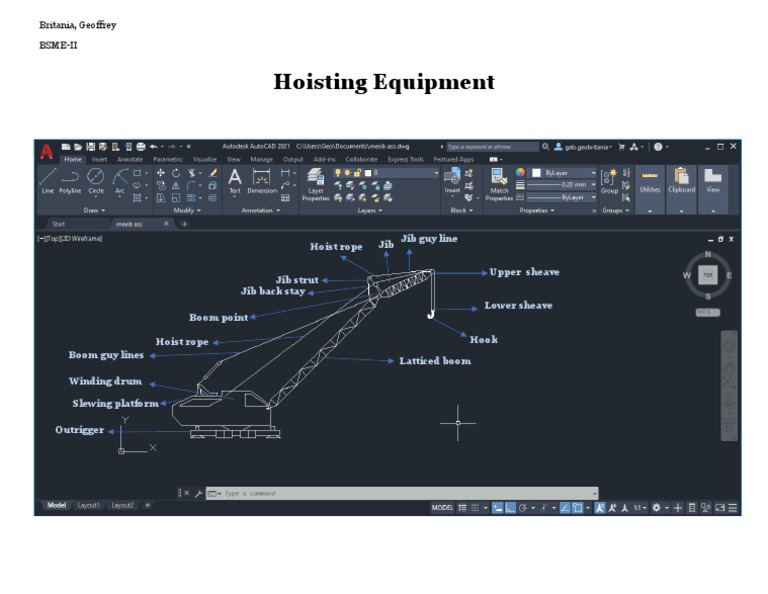Select the Circle tool
This screenshot has width=768, height=594.
[96, 181]
